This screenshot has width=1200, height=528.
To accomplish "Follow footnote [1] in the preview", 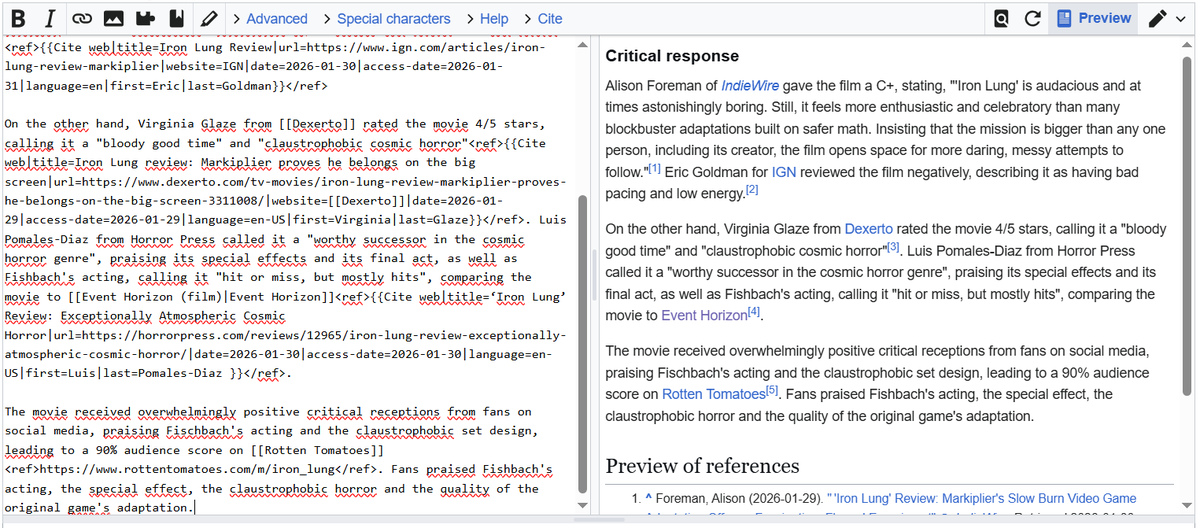I will (x=655, y=169).
